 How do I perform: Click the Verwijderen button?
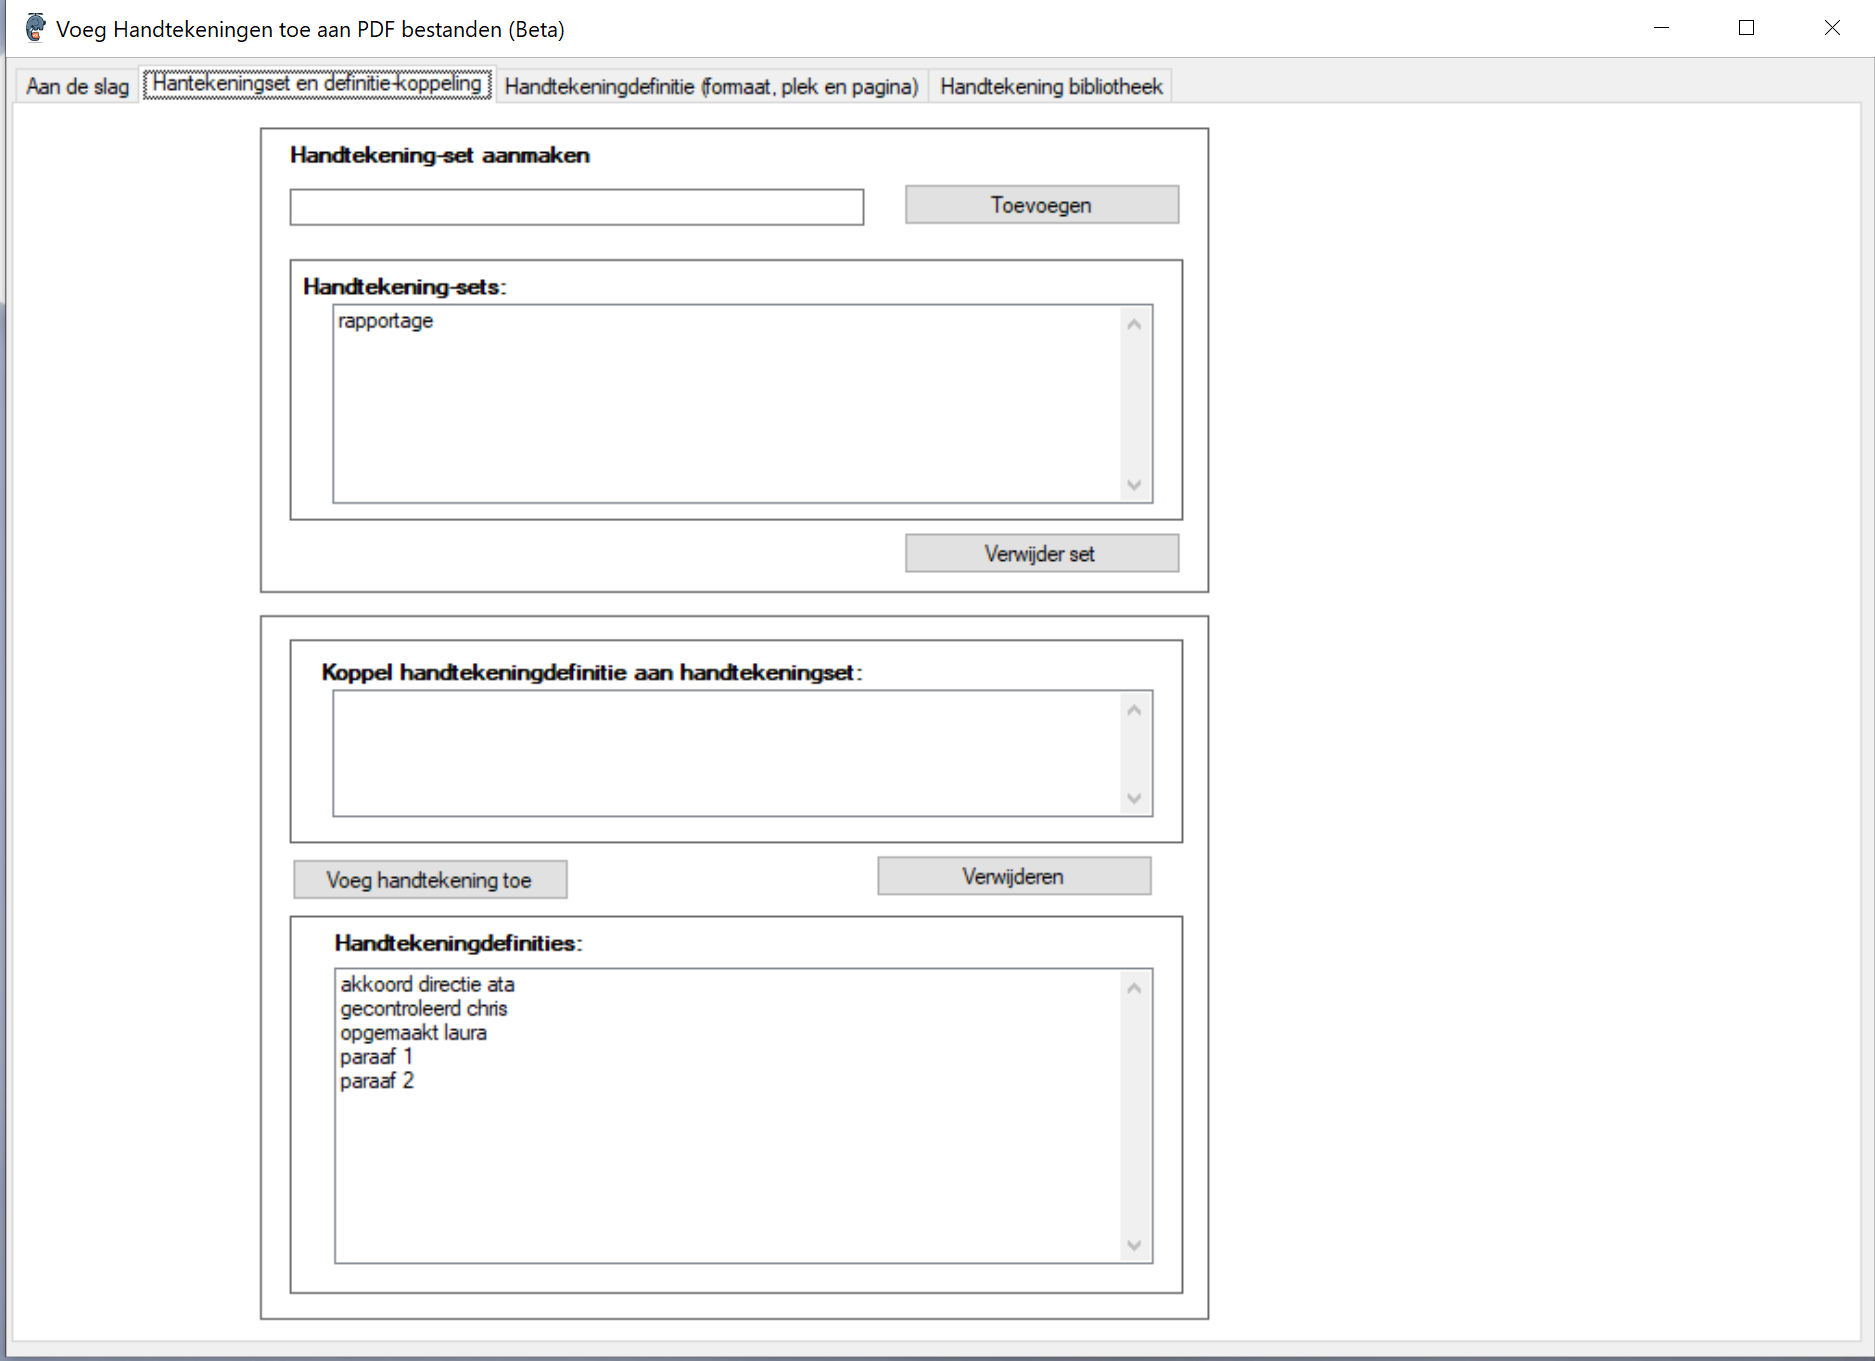coord(1013,876)
